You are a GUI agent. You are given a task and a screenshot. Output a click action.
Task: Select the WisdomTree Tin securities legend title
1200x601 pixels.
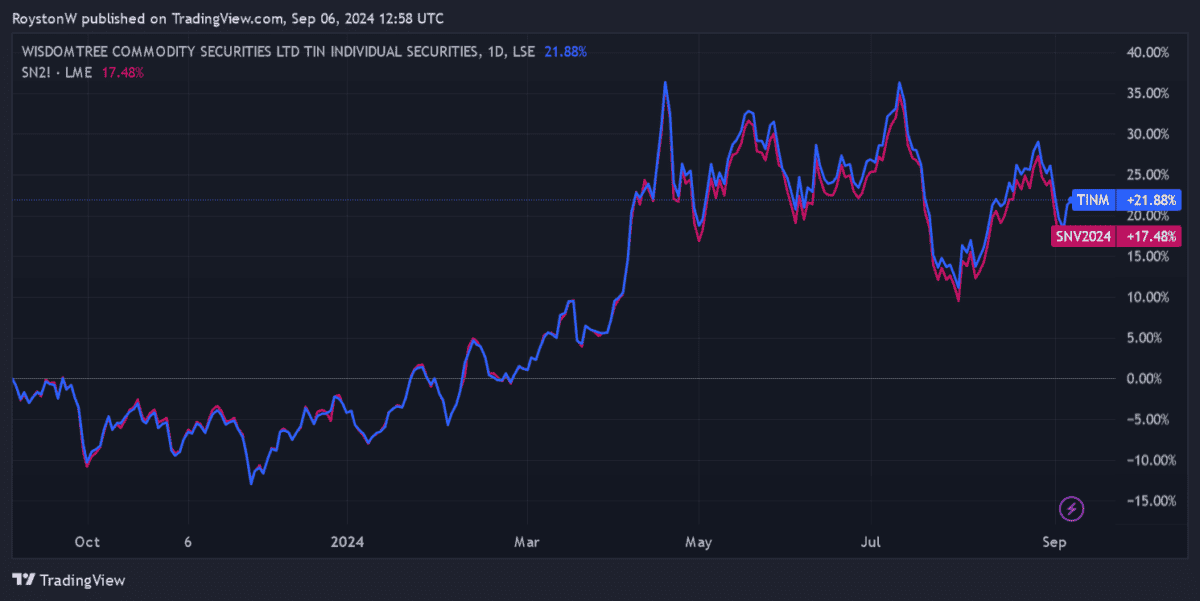pyautogui.click(x=248, y=52)
